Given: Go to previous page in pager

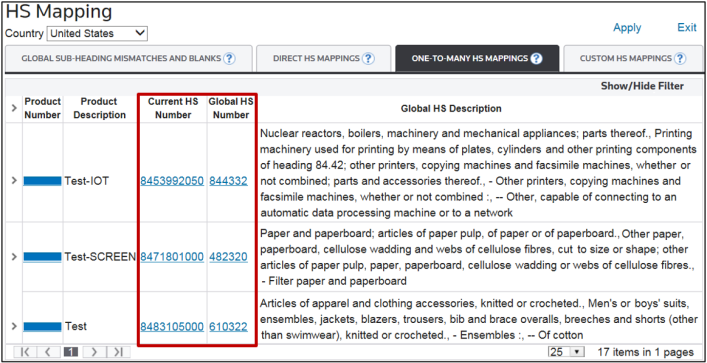Looking at the screenshot, I should coord(47,352).
